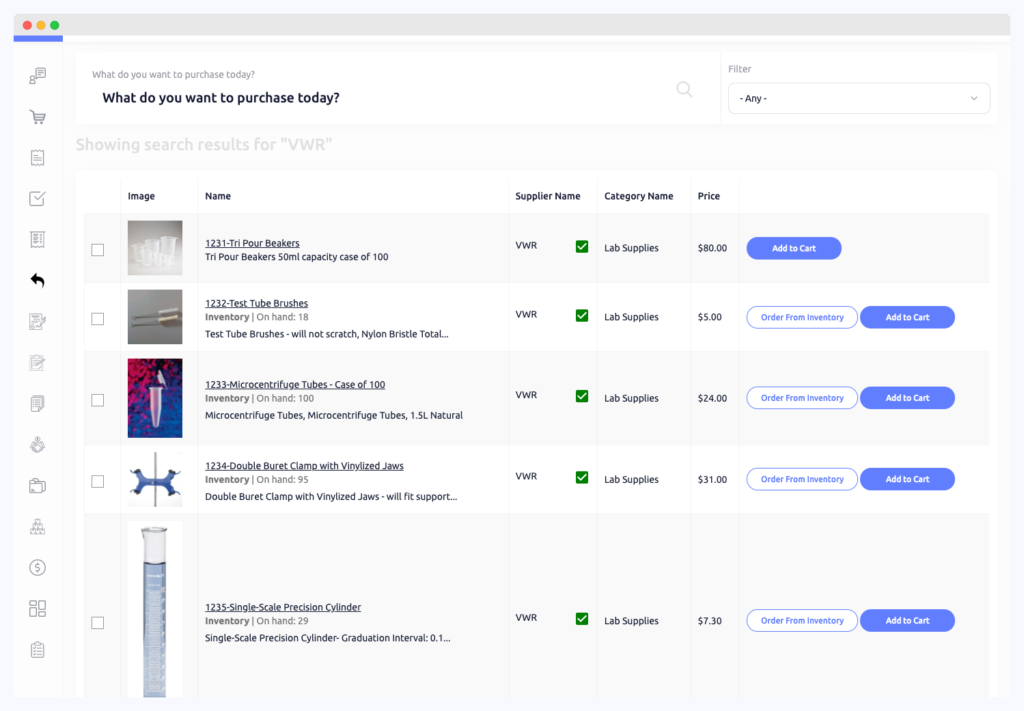Sort by the Price column header
Screen dimensions: 1024x711
(708, 196)
